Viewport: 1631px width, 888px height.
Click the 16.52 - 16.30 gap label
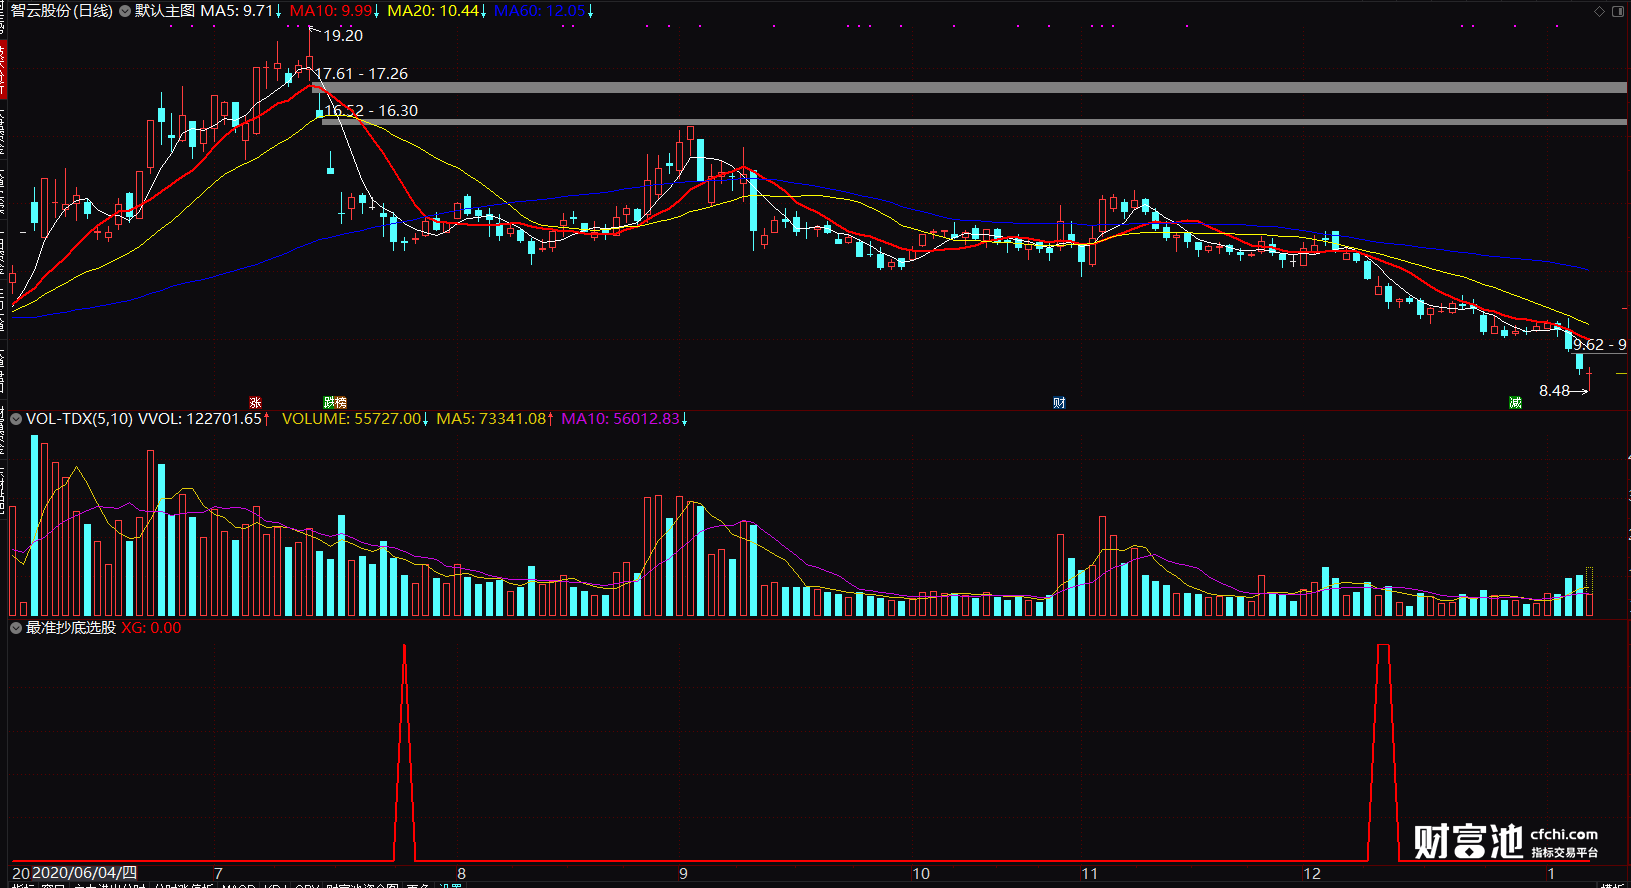pyautogui.click(x=371, y=111)
